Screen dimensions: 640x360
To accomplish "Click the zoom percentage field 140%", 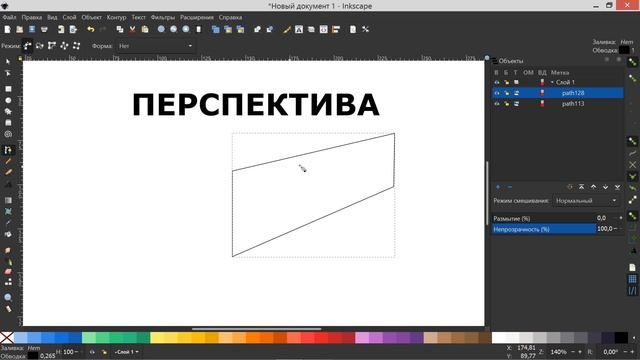I will tap(558, 352).
